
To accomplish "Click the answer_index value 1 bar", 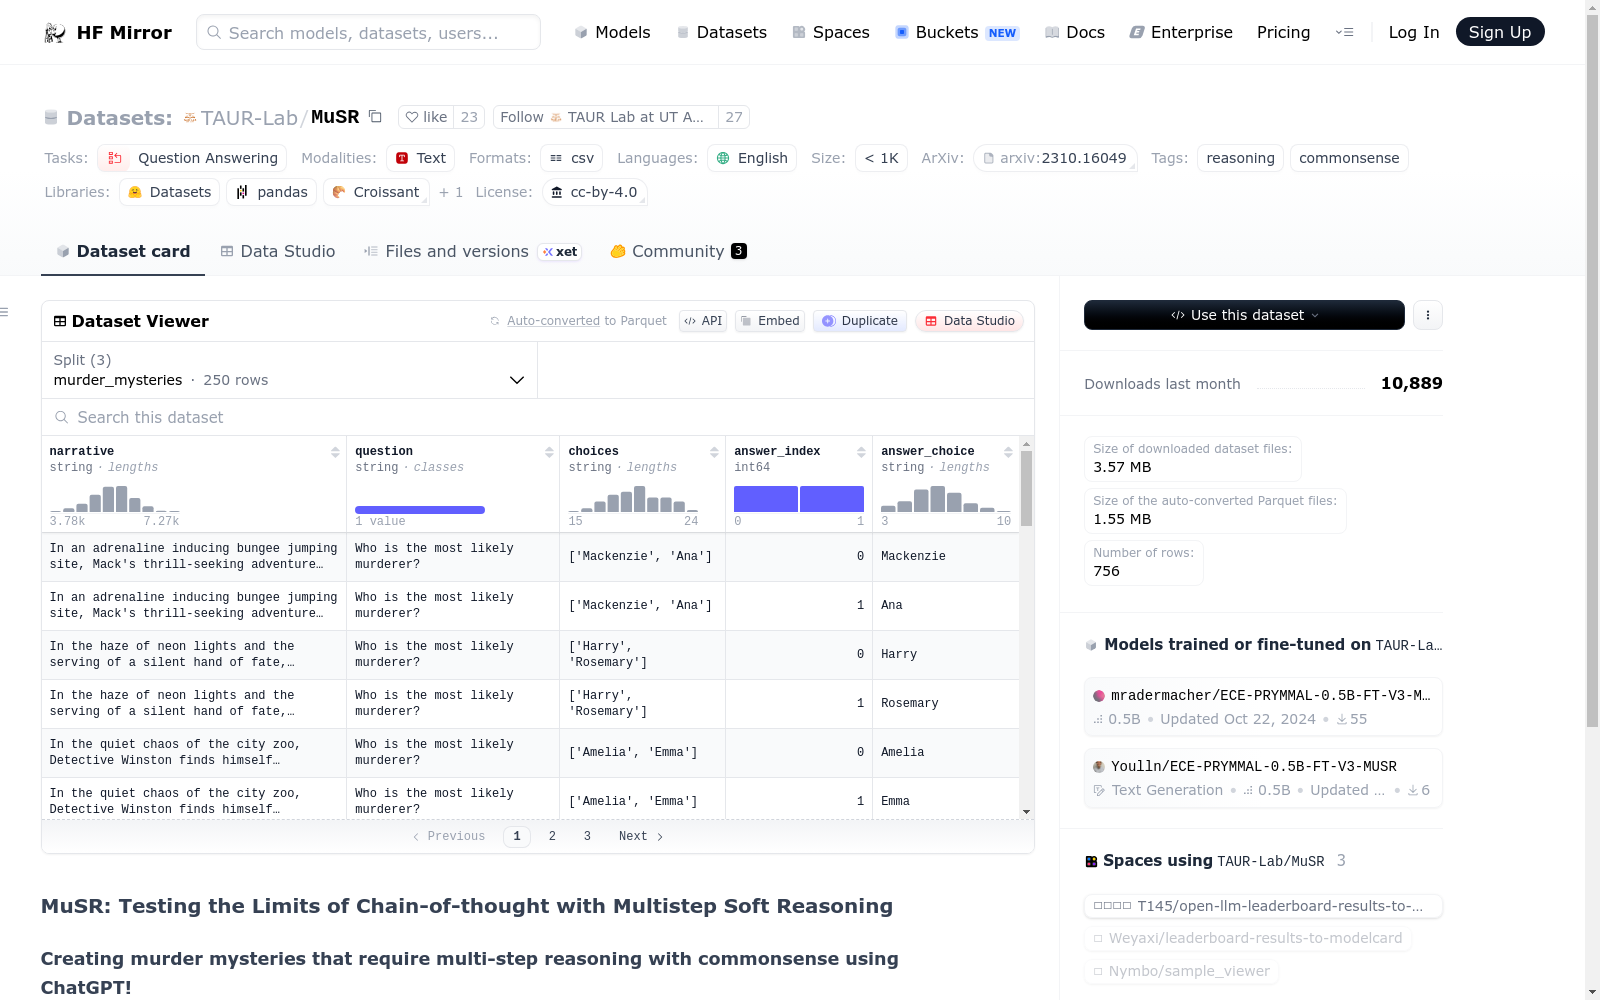I will click(832, 499).
